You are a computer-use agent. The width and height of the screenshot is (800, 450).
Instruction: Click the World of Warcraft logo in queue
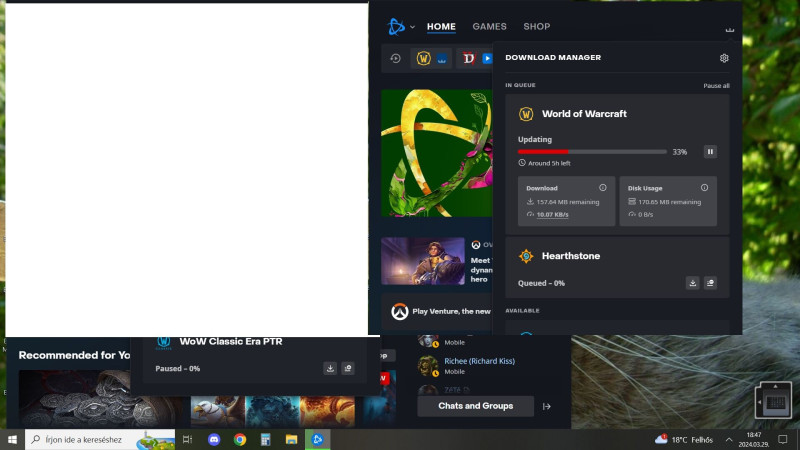pyautogui.click(x=526, y=114)
